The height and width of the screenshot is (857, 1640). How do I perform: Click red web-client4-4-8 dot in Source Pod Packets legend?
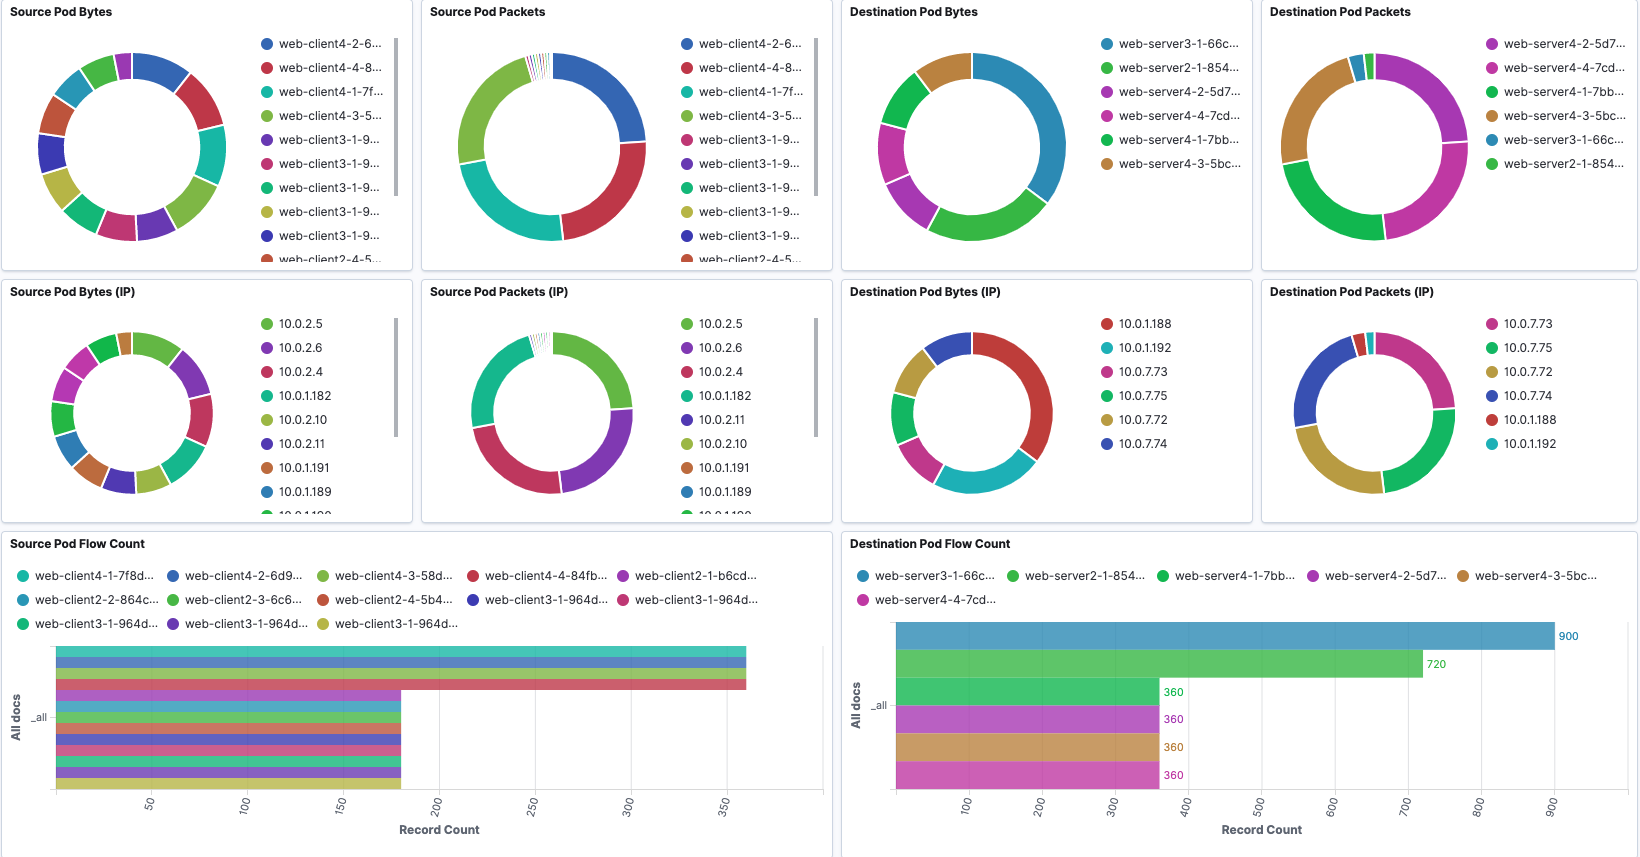point(687,68)
